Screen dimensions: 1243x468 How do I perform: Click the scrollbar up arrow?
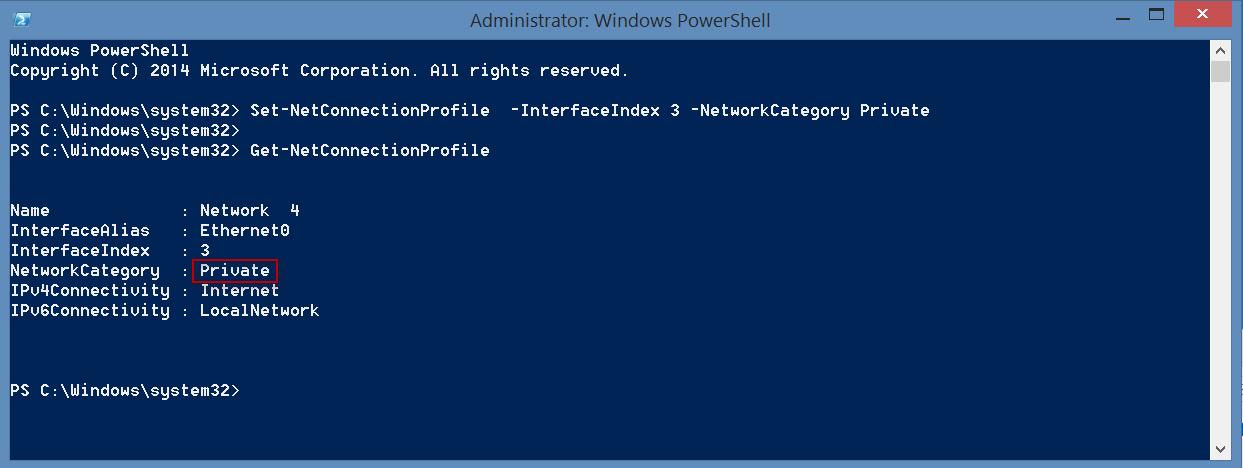[1220, 50]
